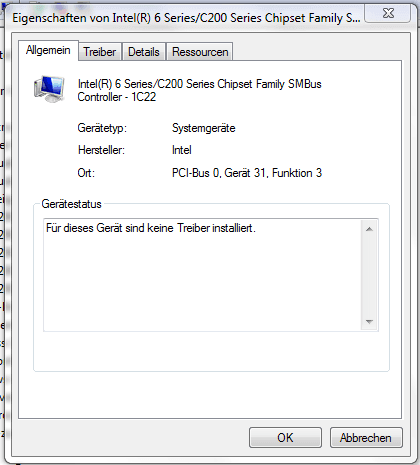This screenshot has width=420, height=465.
Task: Go to the Allgemein tab
Action: (48, 50)
